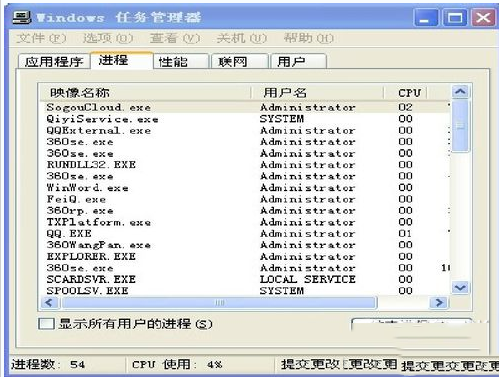This screenshot has width=499, height=377.
Task: Open the 帮助(H) menu
Action: point(308,38)
